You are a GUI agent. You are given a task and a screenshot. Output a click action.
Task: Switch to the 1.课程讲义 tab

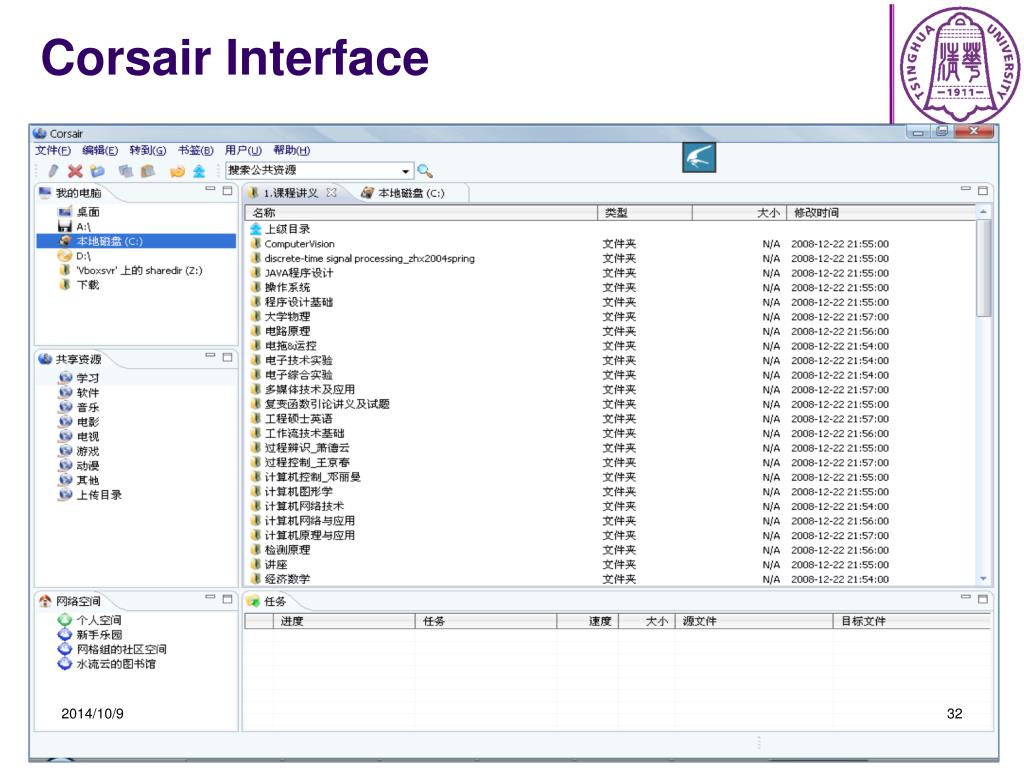click(291, 193)
